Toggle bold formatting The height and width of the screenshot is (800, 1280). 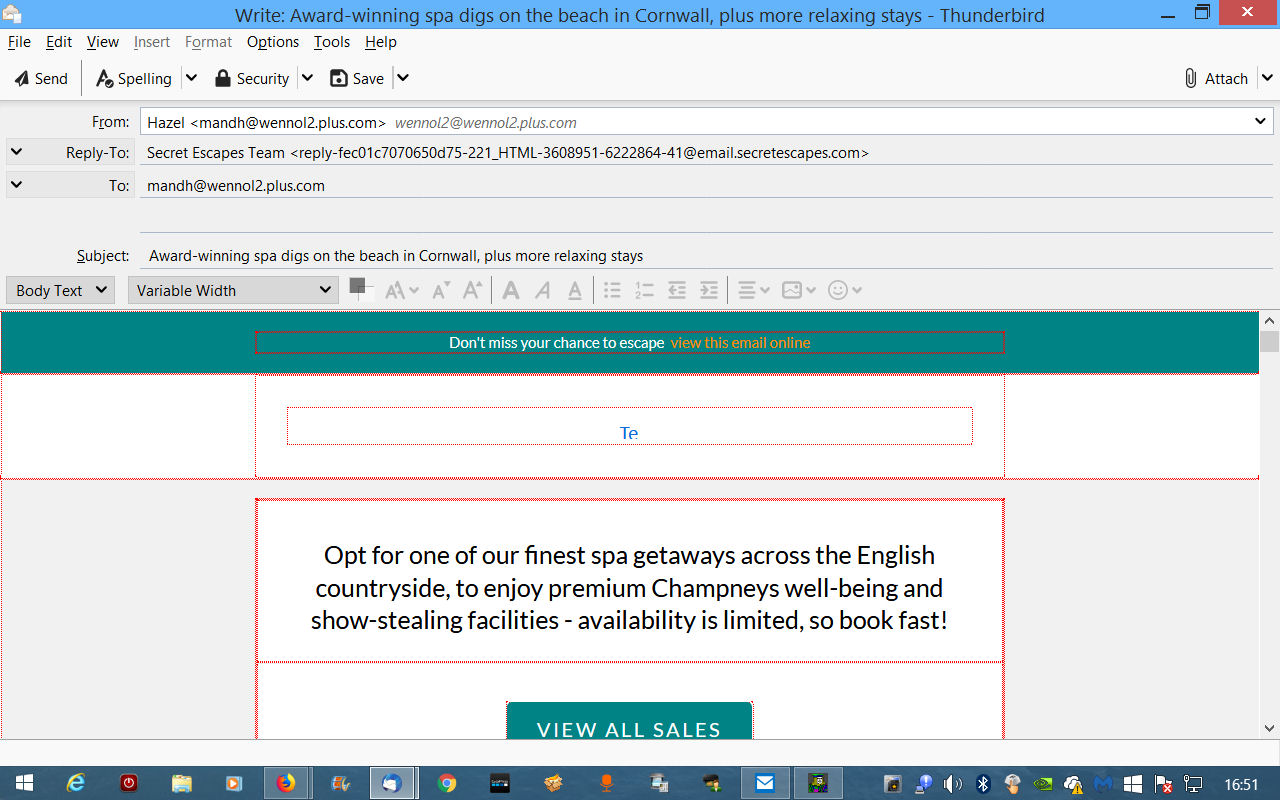point(511,290)
